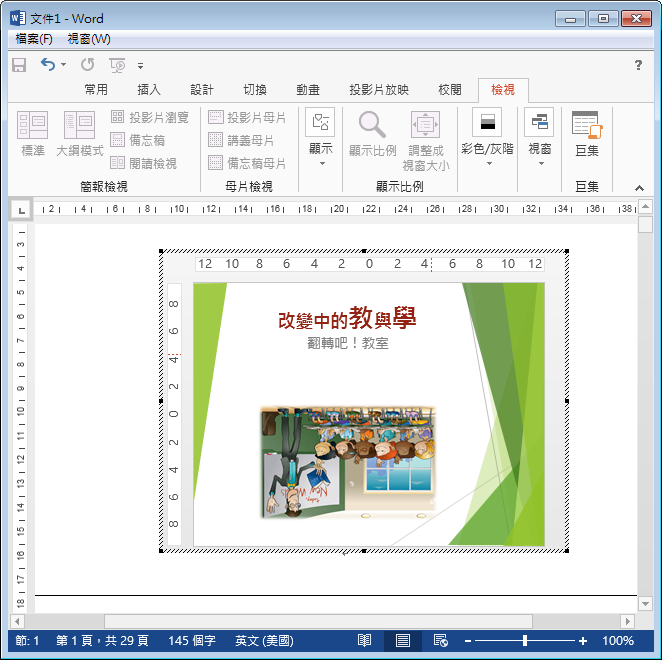
Task: Select the upside-down classroom picture
Action: 348,462
